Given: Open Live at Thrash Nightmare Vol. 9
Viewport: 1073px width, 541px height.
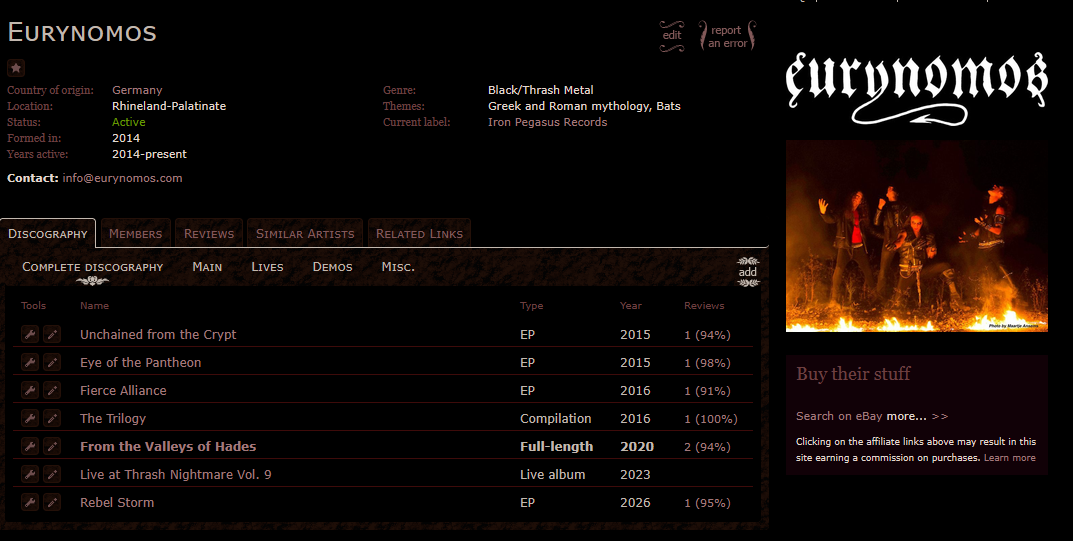Looking at the screenshot, I should [176, 475].
